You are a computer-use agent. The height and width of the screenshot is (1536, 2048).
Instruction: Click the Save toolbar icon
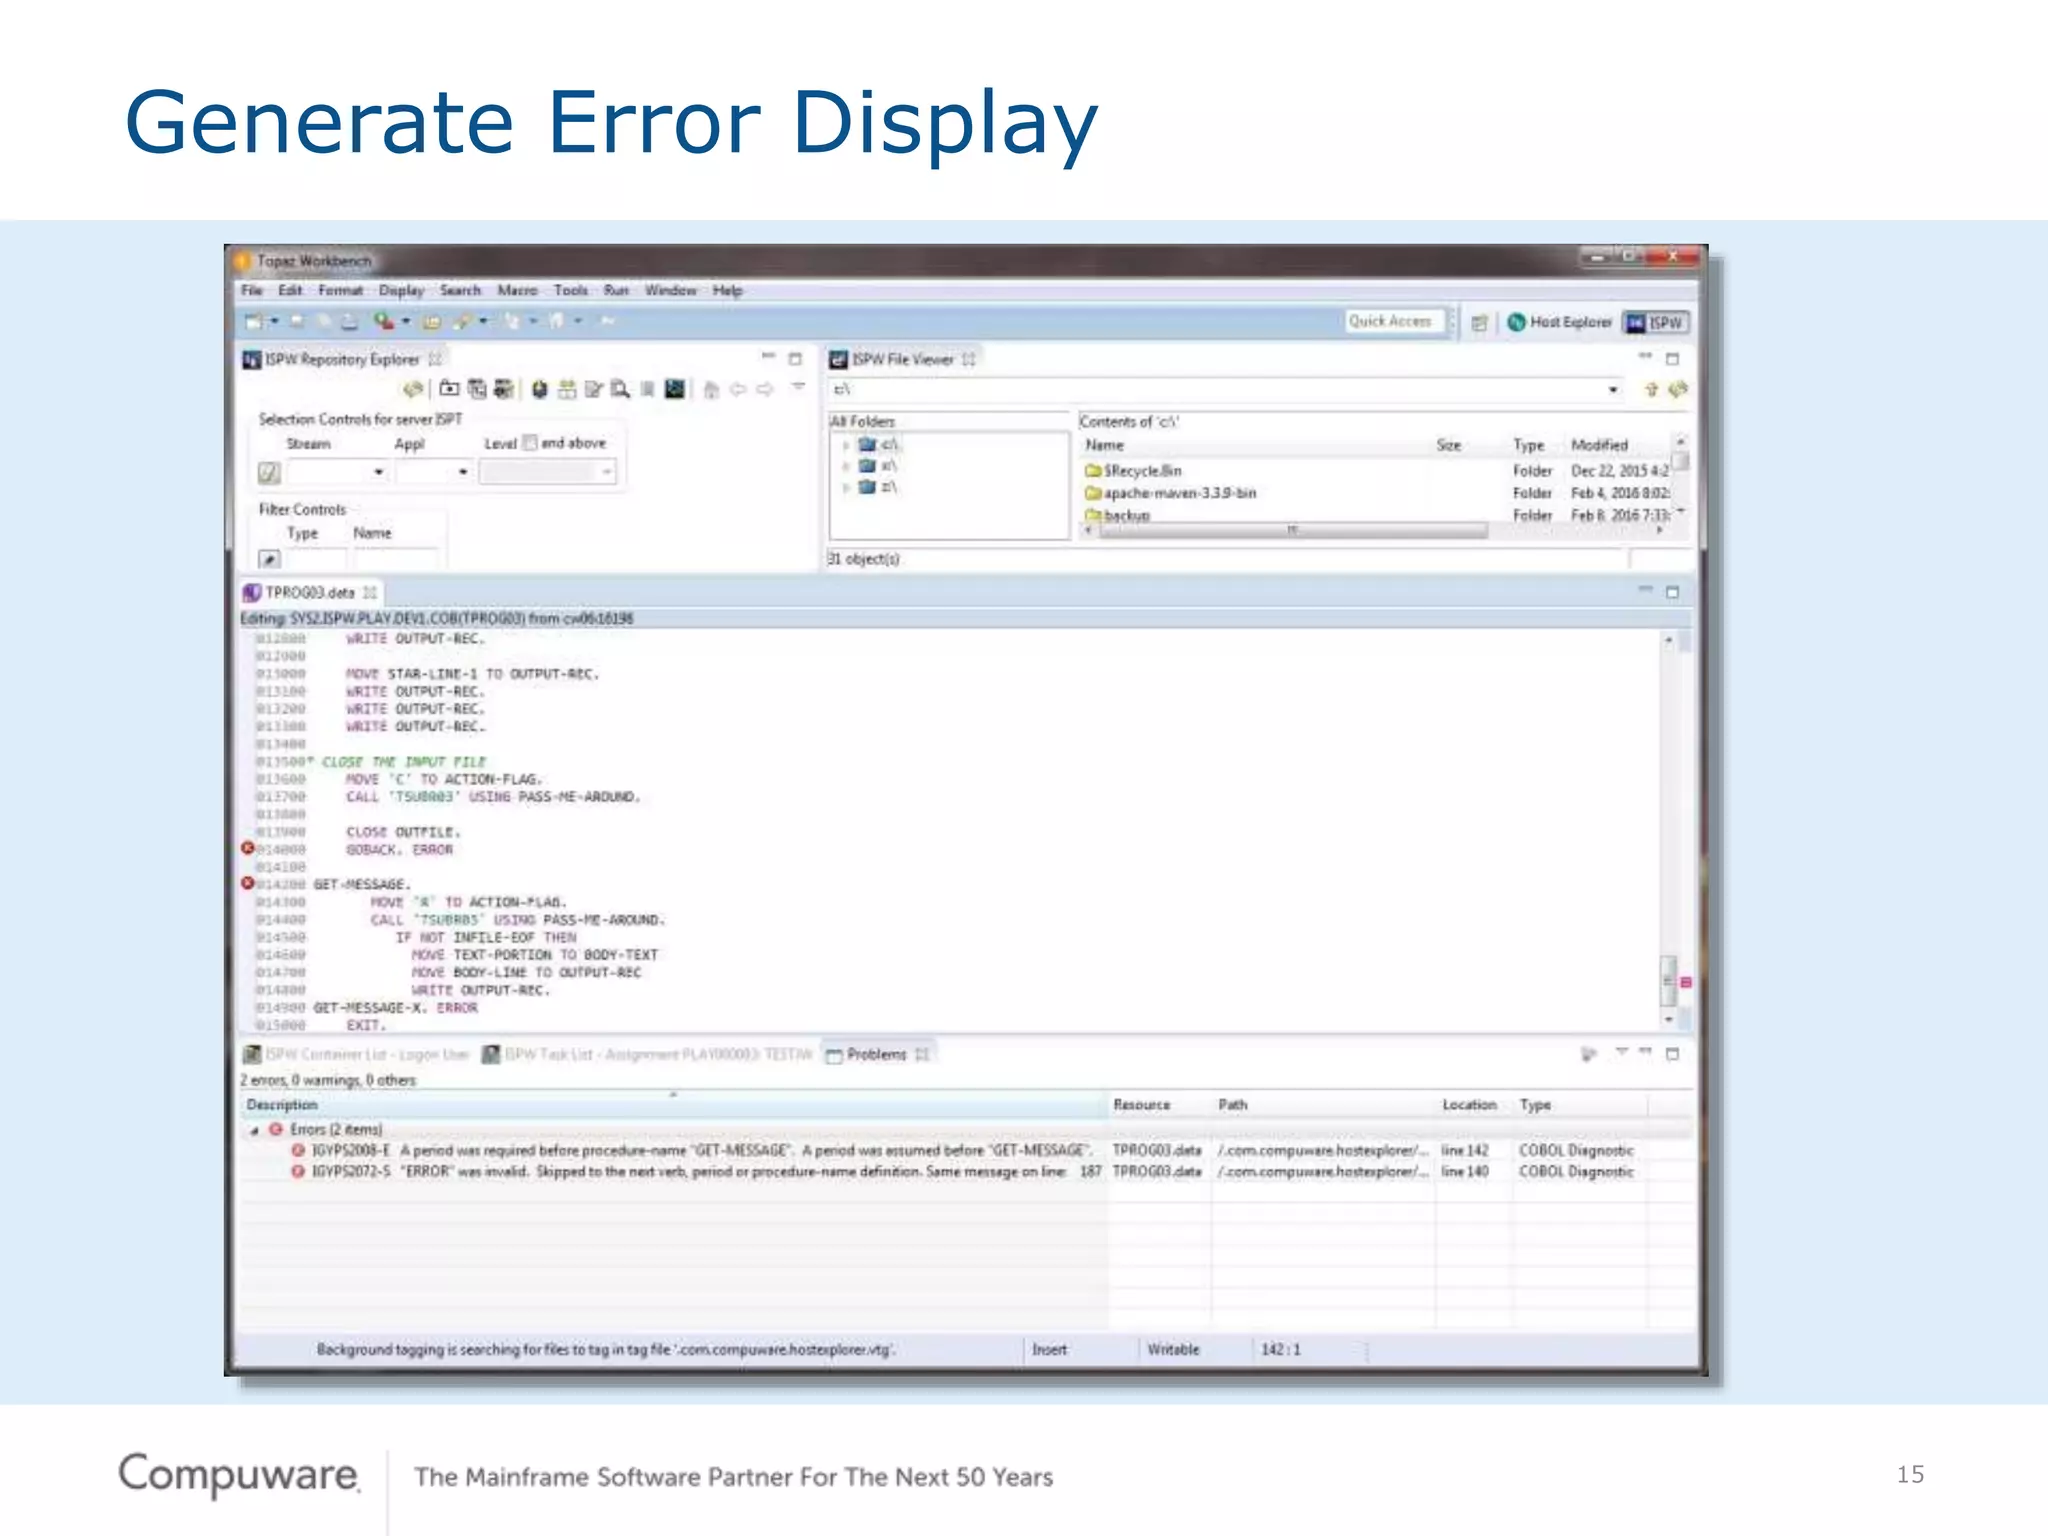(297, 321)
